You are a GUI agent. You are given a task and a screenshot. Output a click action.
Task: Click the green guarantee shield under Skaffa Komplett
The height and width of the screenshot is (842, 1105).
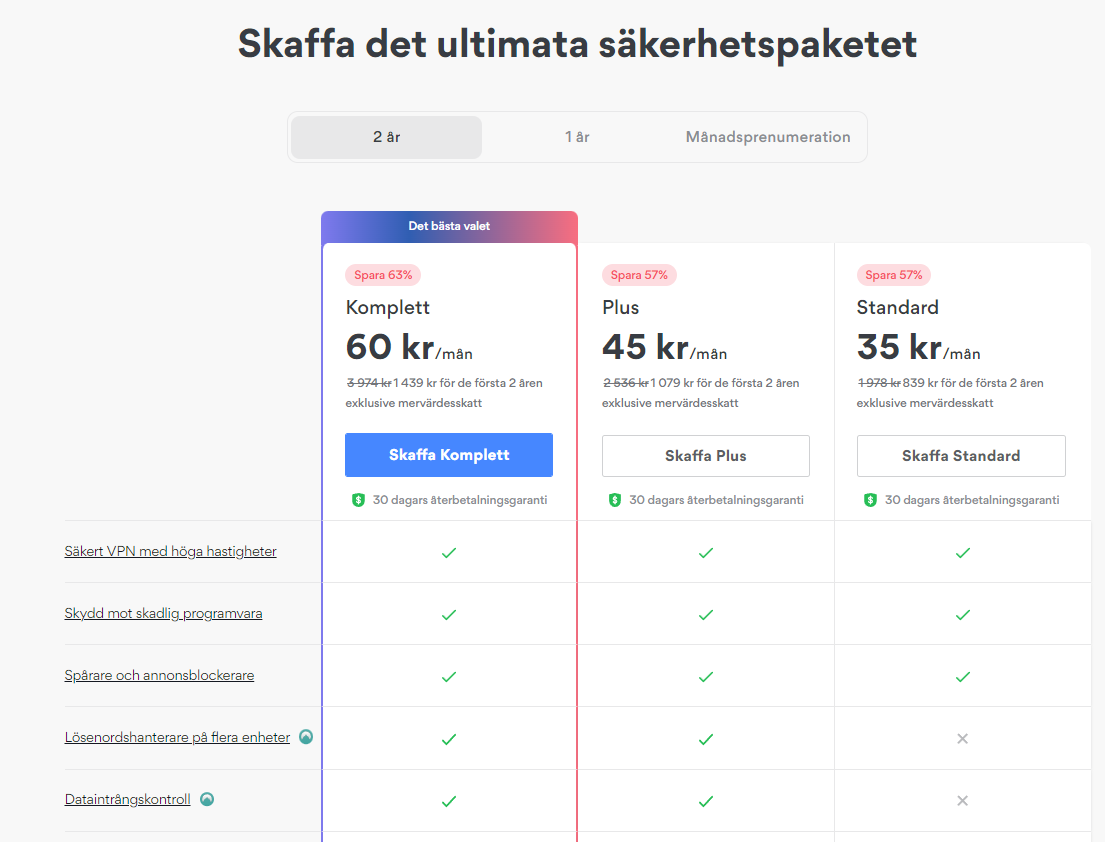click(x=358, y=500)
